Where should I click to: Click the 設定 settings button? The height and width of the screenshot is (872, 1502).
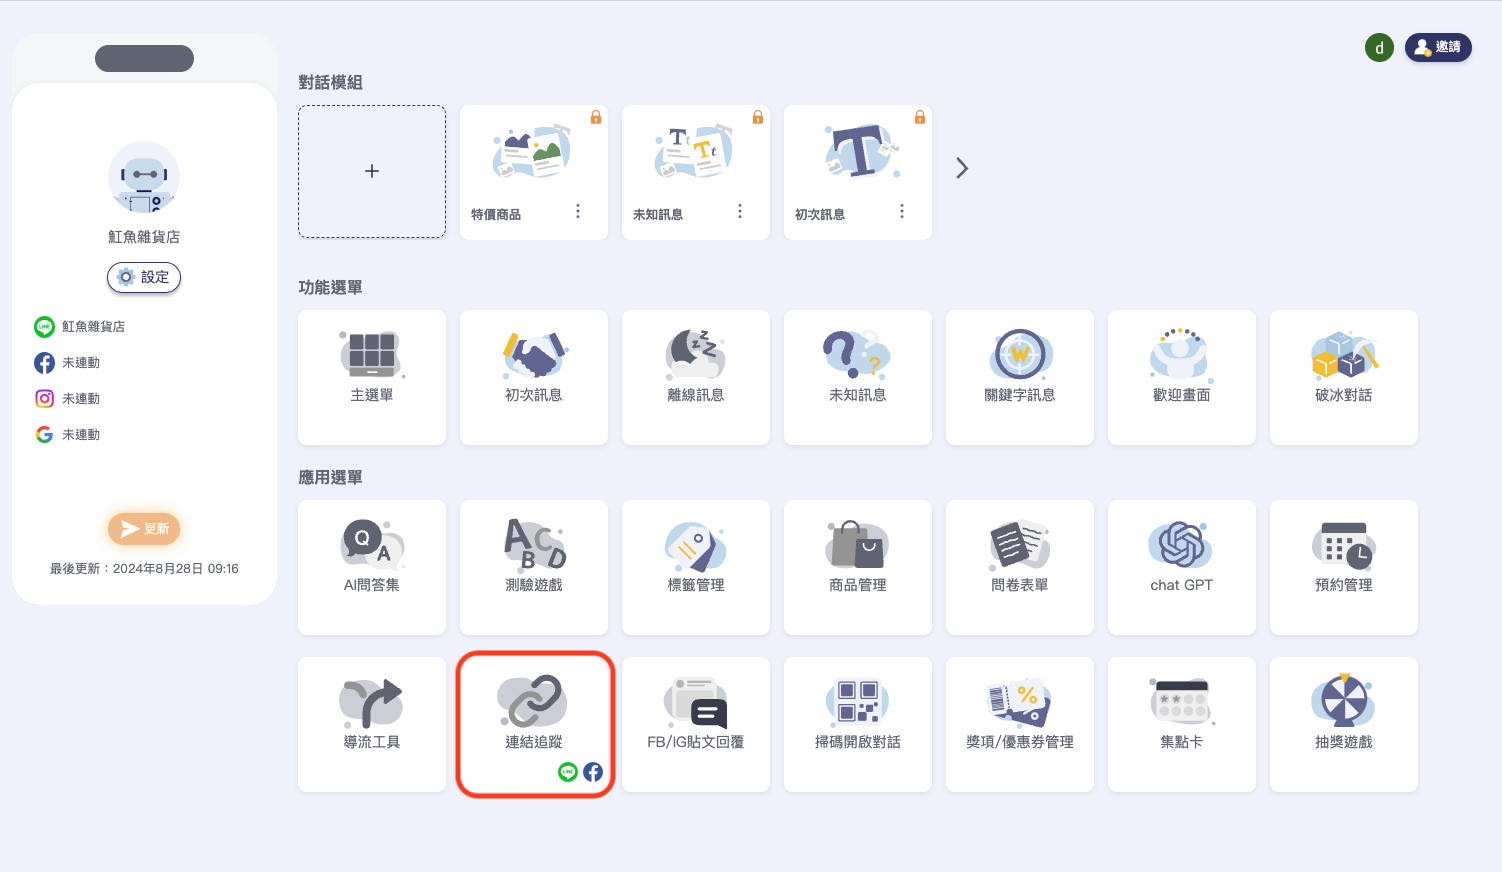coord(144,277)
